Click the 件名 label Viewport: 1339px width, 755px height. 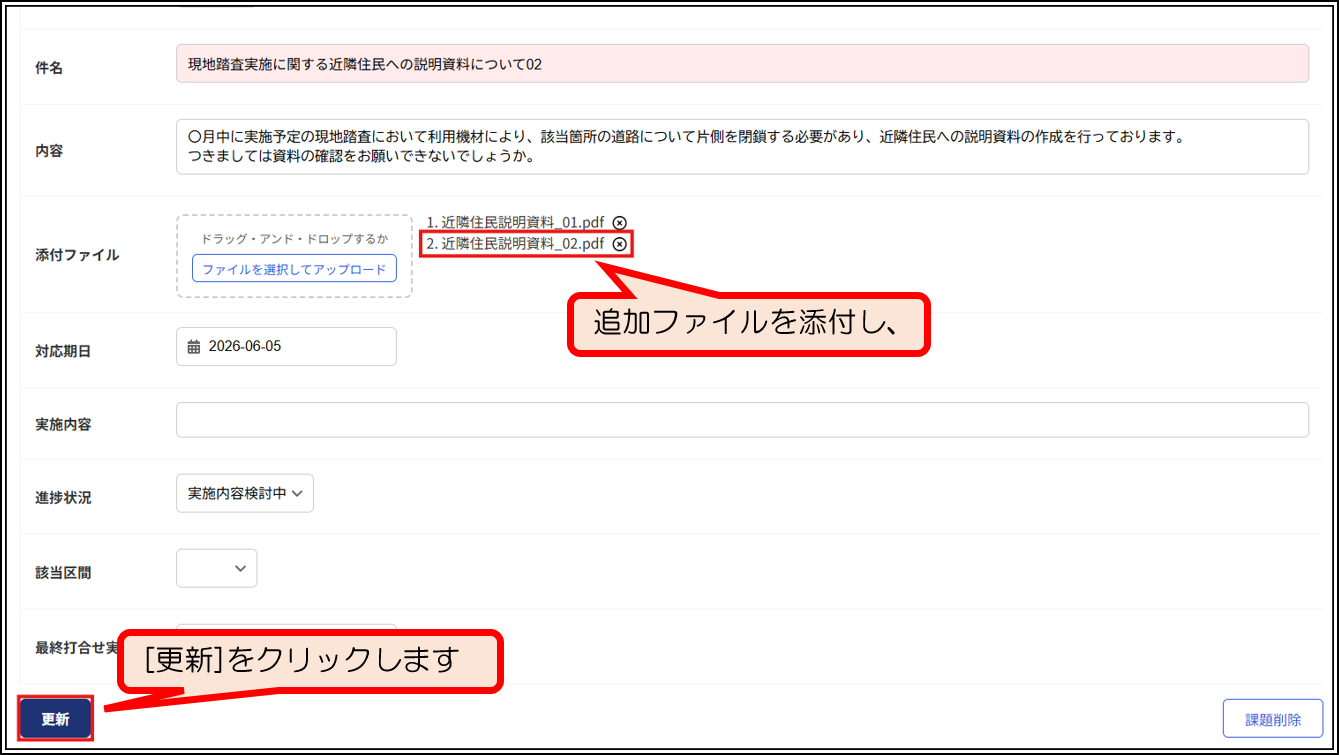coord(49,68)
